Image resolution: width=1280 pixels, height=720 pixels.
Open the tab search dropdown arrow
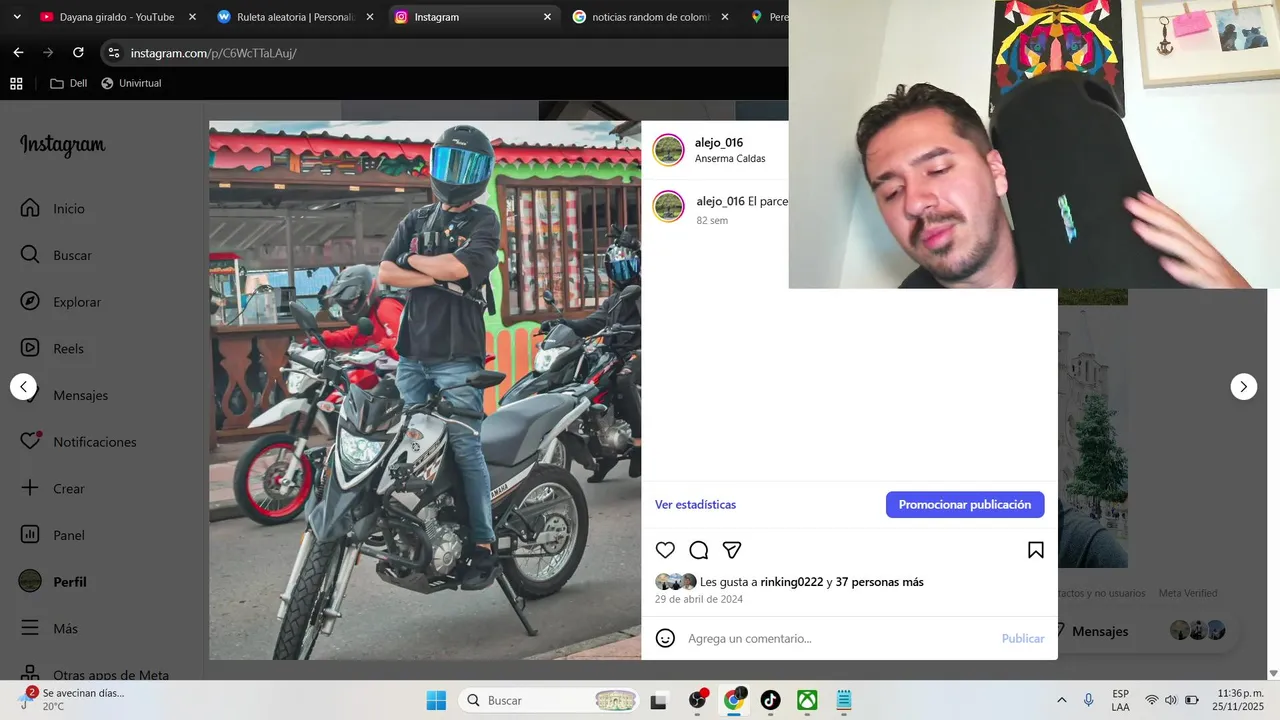click(x=17, y=17)
